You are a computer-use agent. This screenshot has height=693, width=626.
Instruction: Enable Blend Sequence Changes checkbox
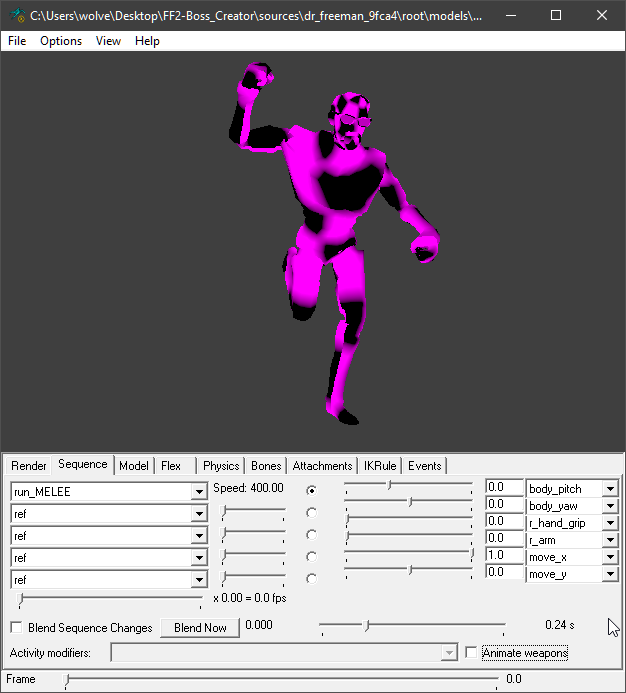16,627
